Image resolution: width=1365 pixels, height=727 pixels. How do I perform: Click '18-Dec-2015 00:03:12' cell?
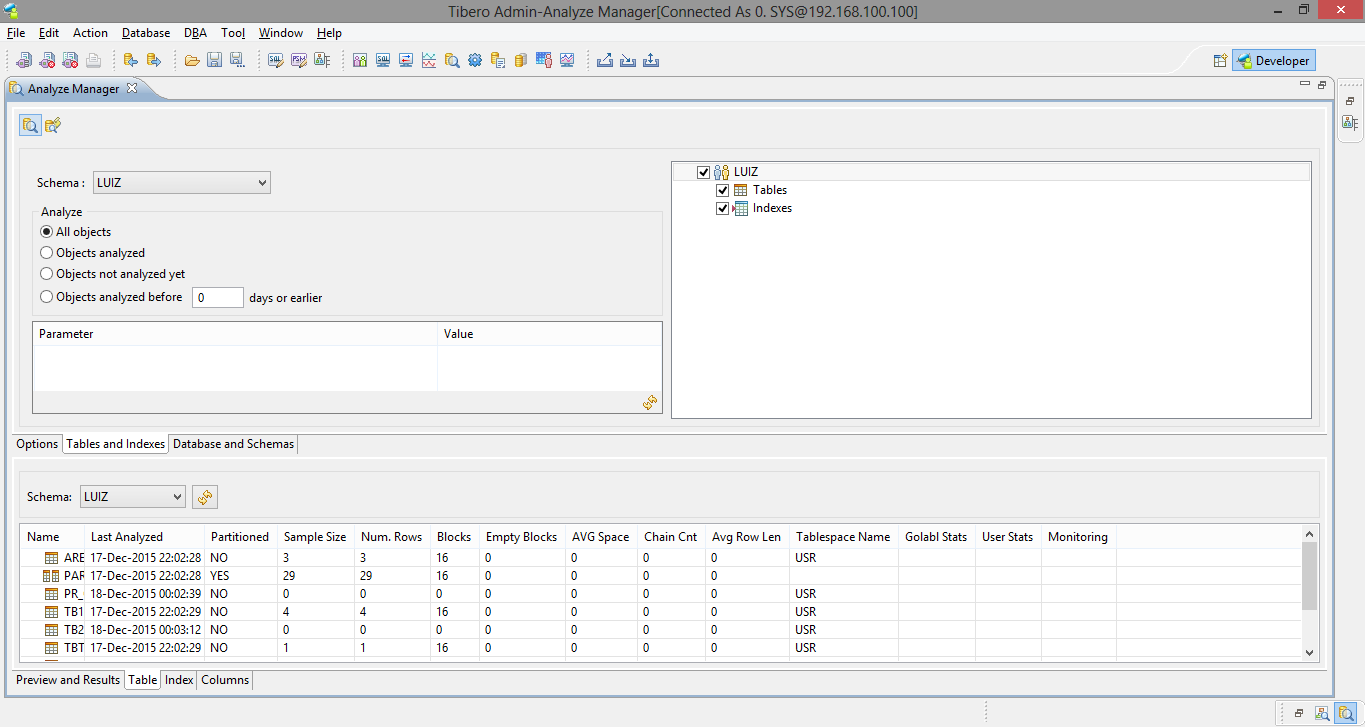(146, 630)
